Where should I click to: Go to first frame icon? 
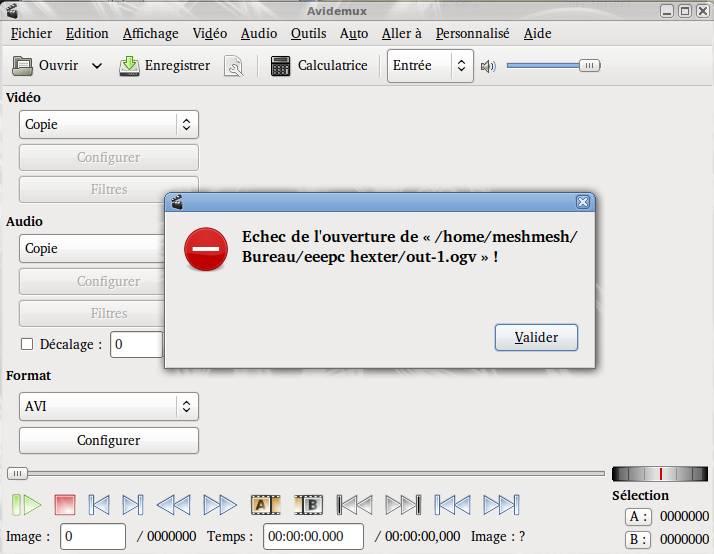tap(453, 505)
